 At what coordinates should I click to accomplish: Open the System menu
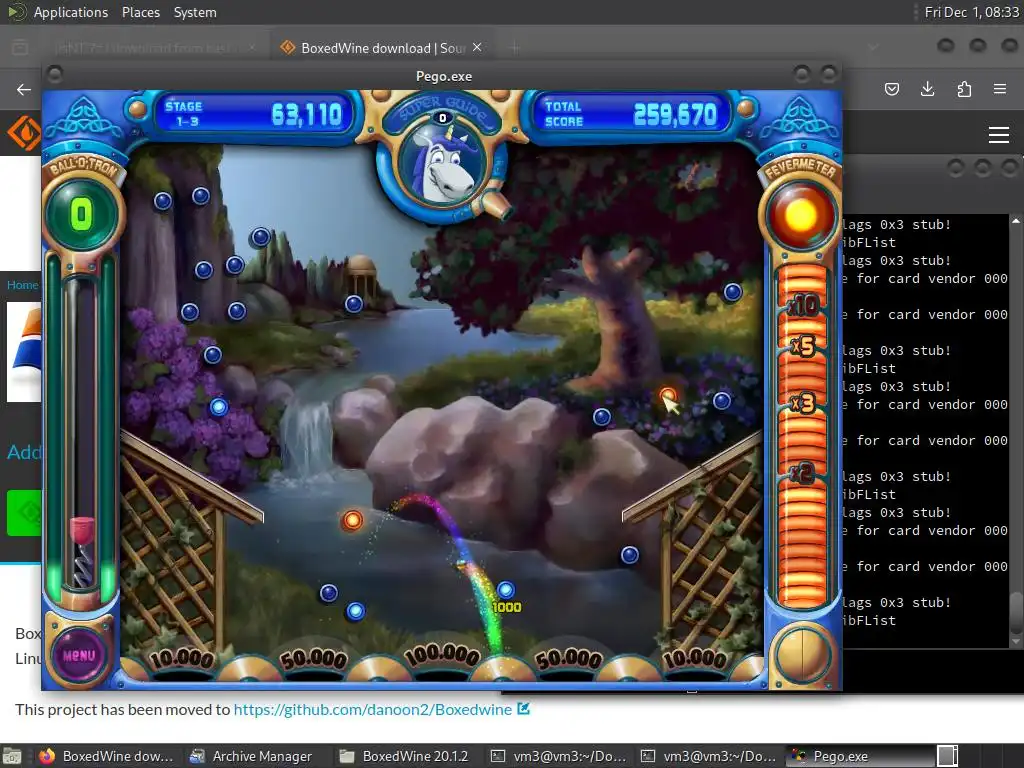195,12
